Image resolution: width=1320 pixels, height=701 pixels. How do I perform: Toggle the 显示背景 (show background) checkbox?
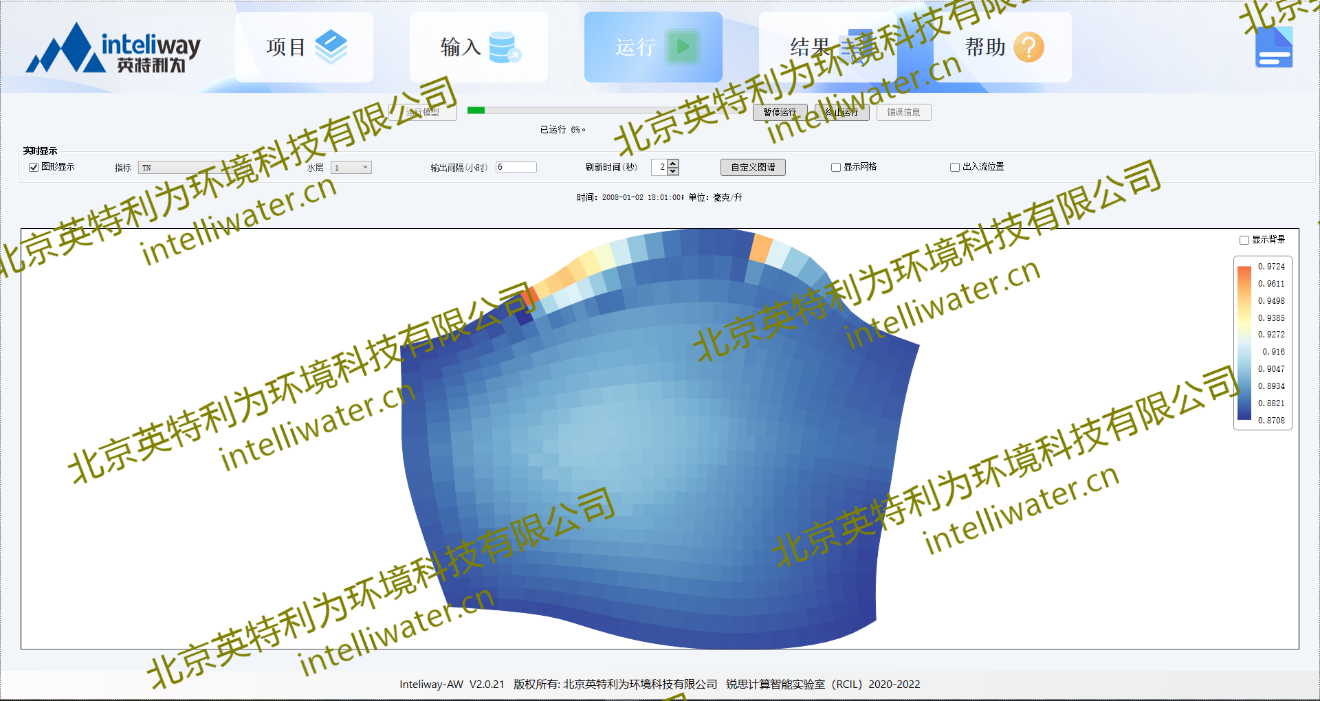pyautogui.click(x=1244, y=240)
